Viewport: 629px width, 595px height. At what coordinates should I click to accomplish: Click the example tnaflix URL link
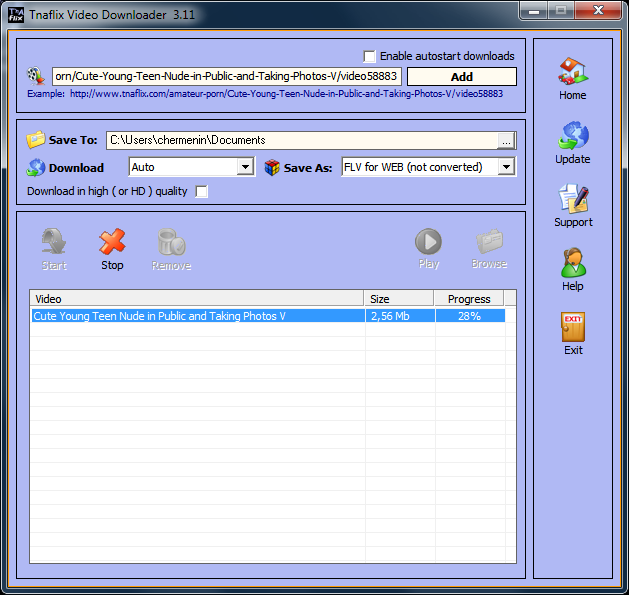tap(286, 94)
